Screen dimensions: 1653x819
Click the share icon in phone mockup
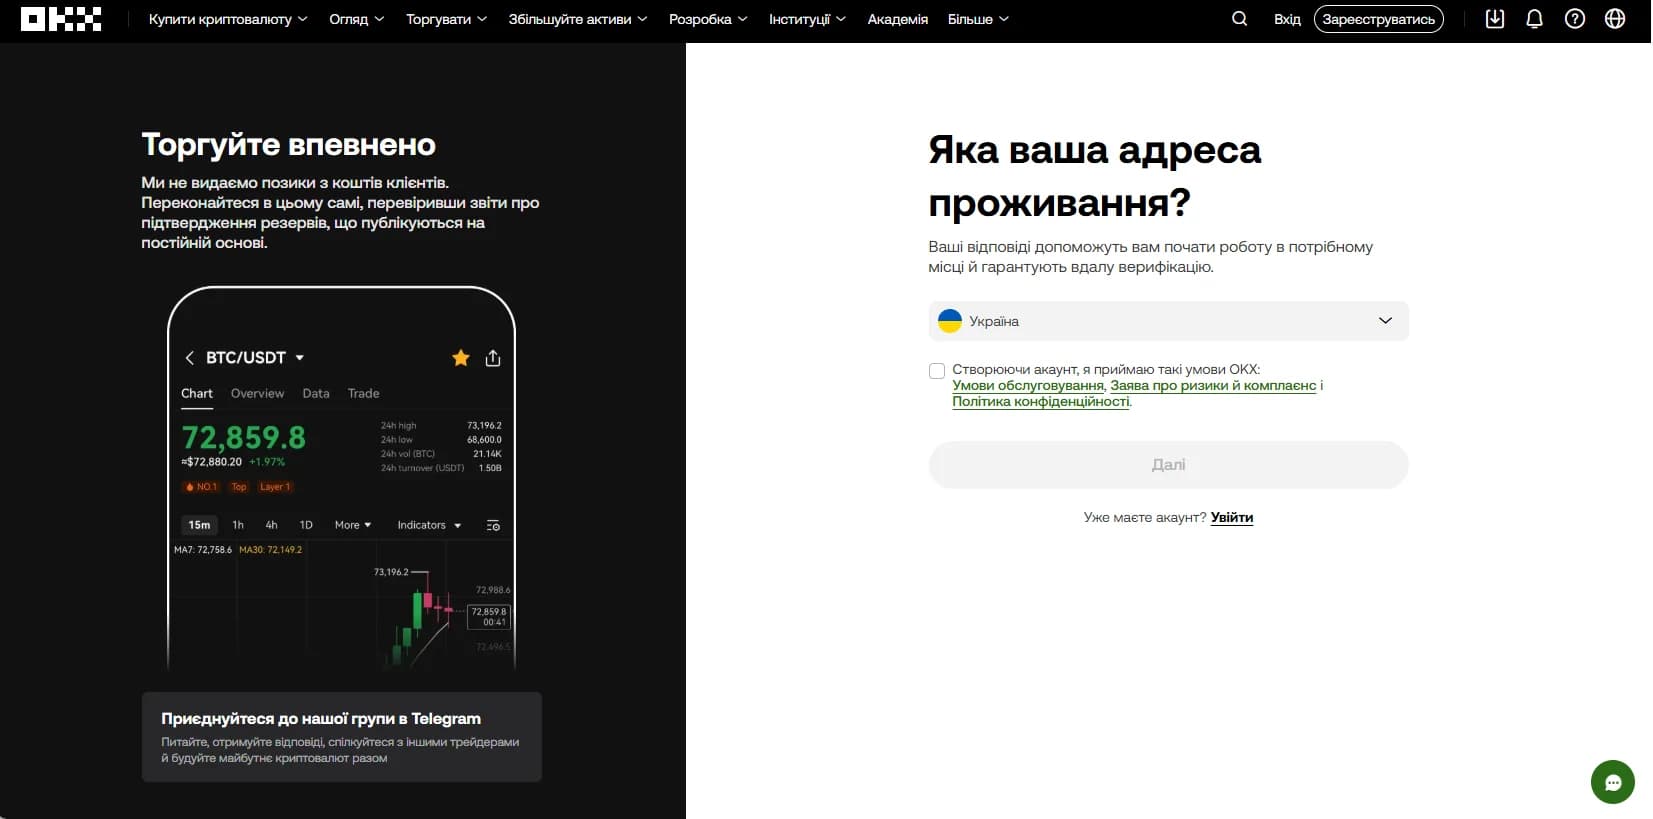(x=493, y=358)
